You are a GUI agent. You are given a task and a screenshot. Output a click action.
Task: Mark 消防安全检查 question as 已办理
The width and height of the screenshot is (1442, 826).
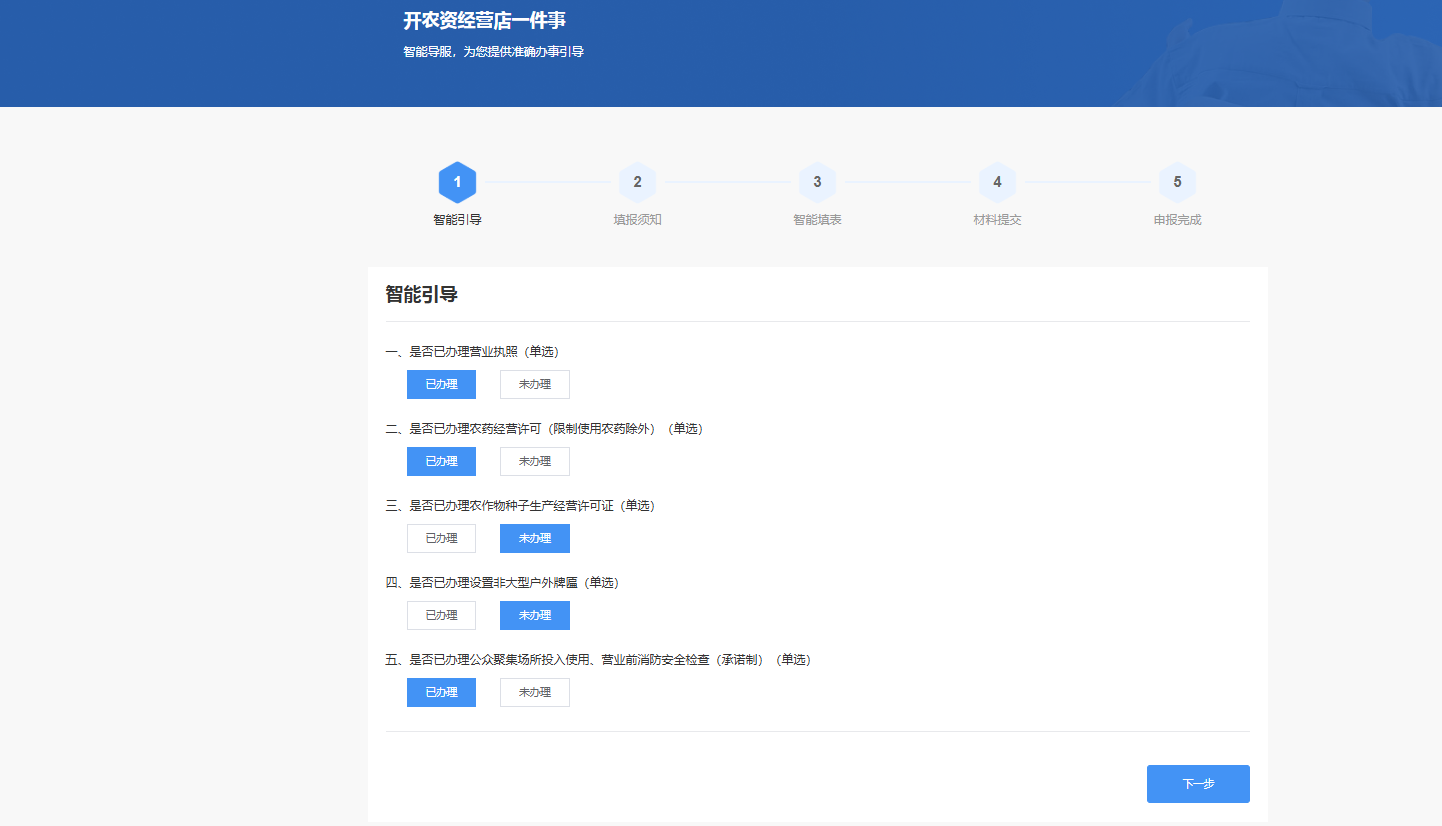tap(441, 693)
